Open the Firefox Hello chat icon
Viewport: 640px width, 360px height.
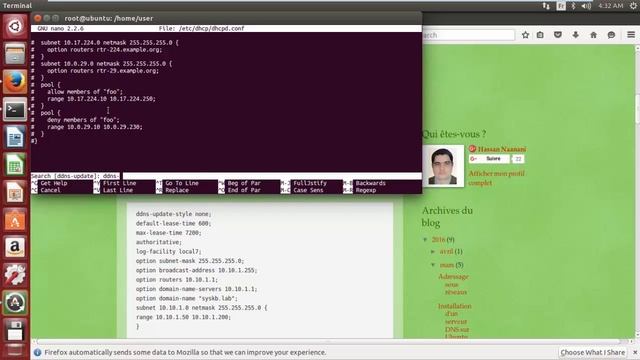coord(611,35)
